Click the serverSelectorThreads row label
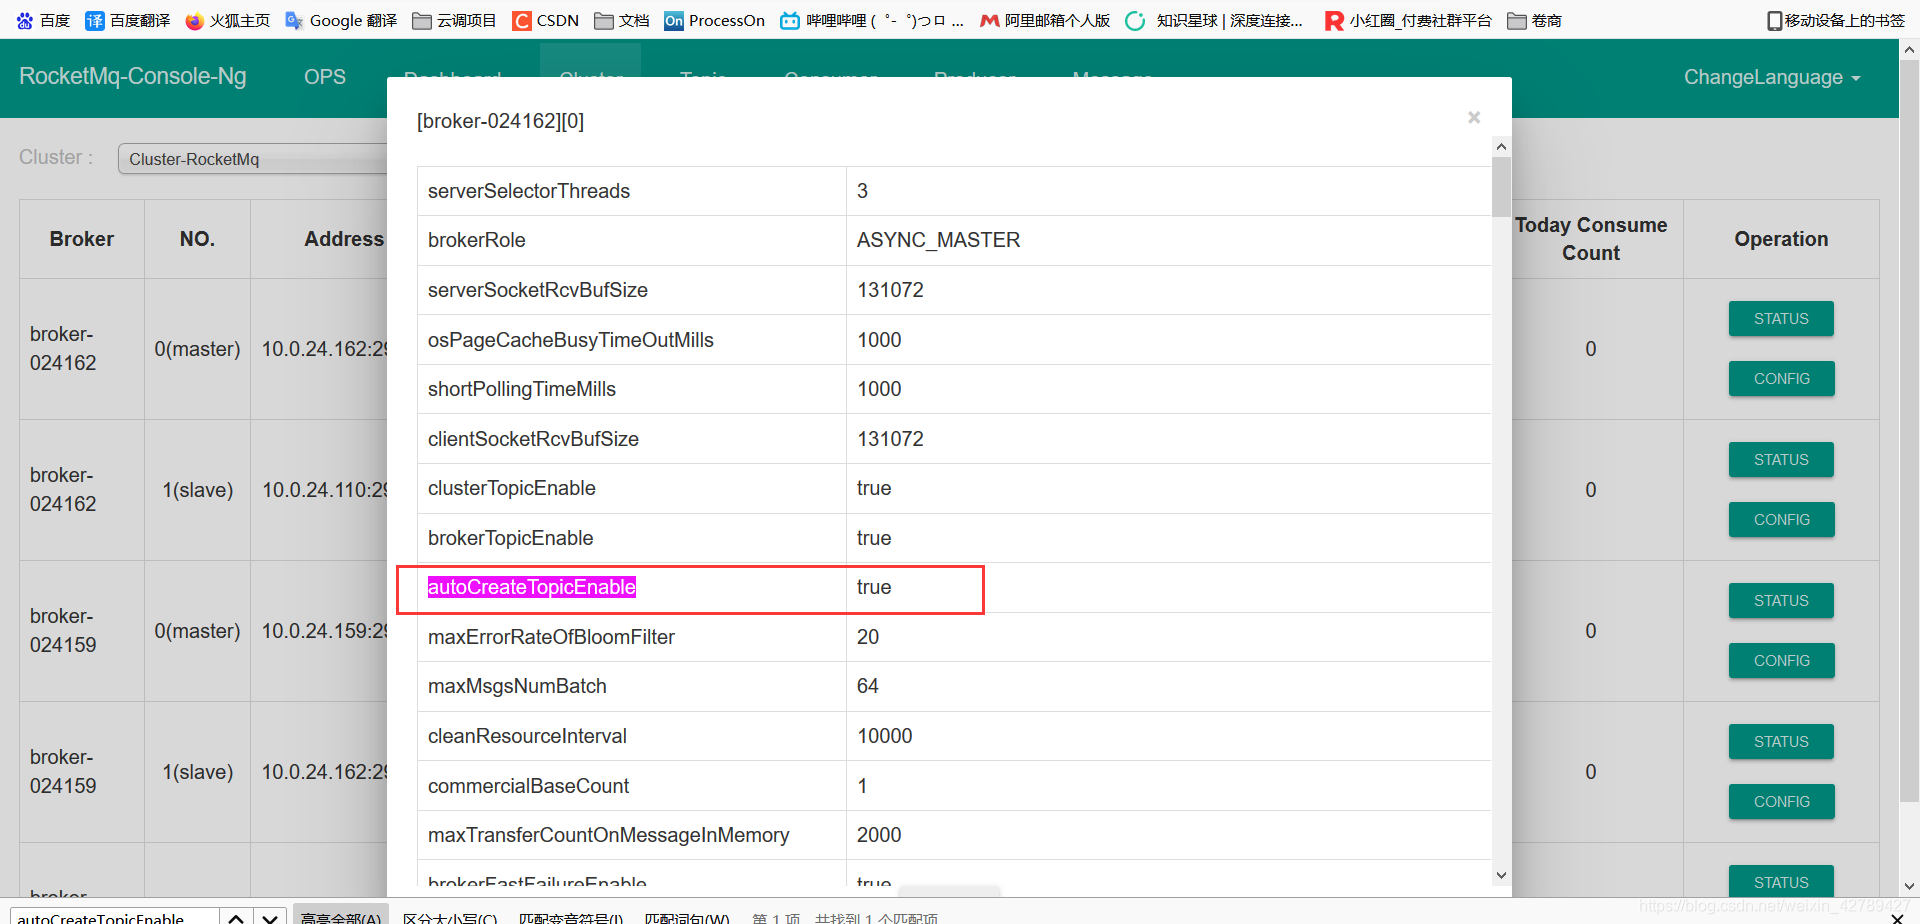The height and width of the screenshot is (924, 1920). click(529, 191)
